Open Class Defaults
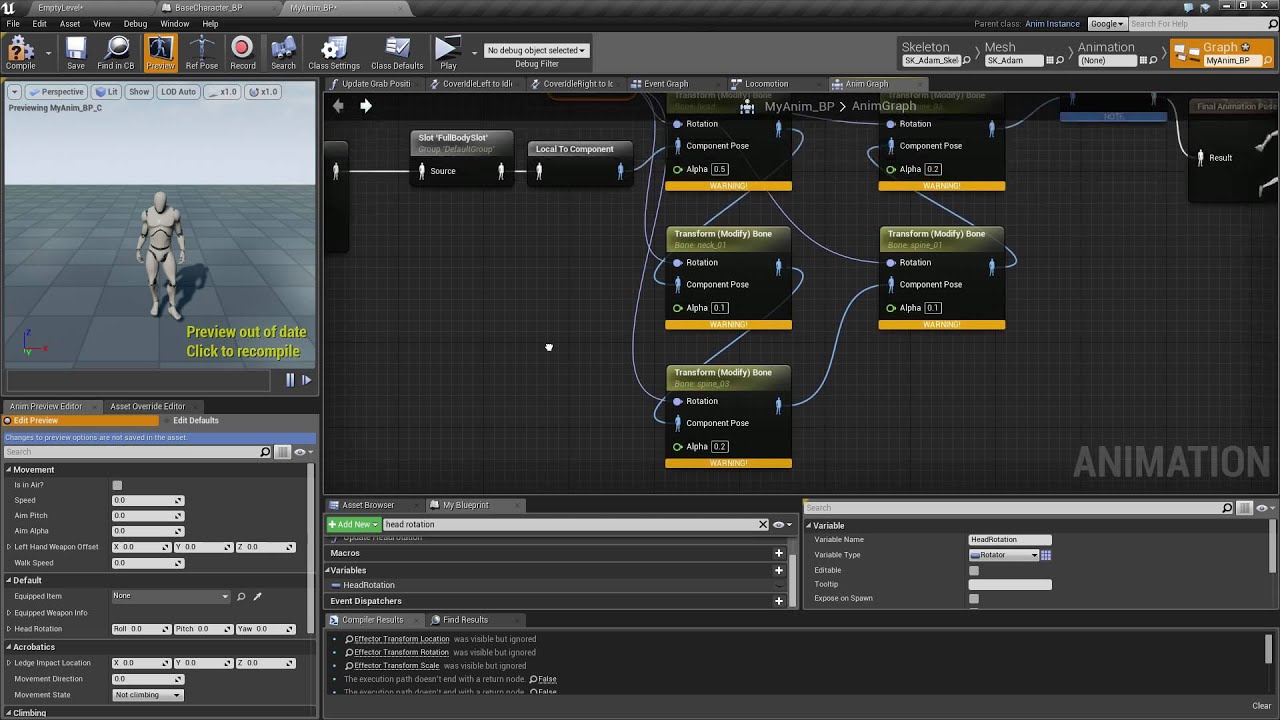The image size is (1280, 720). coord(397,52)
